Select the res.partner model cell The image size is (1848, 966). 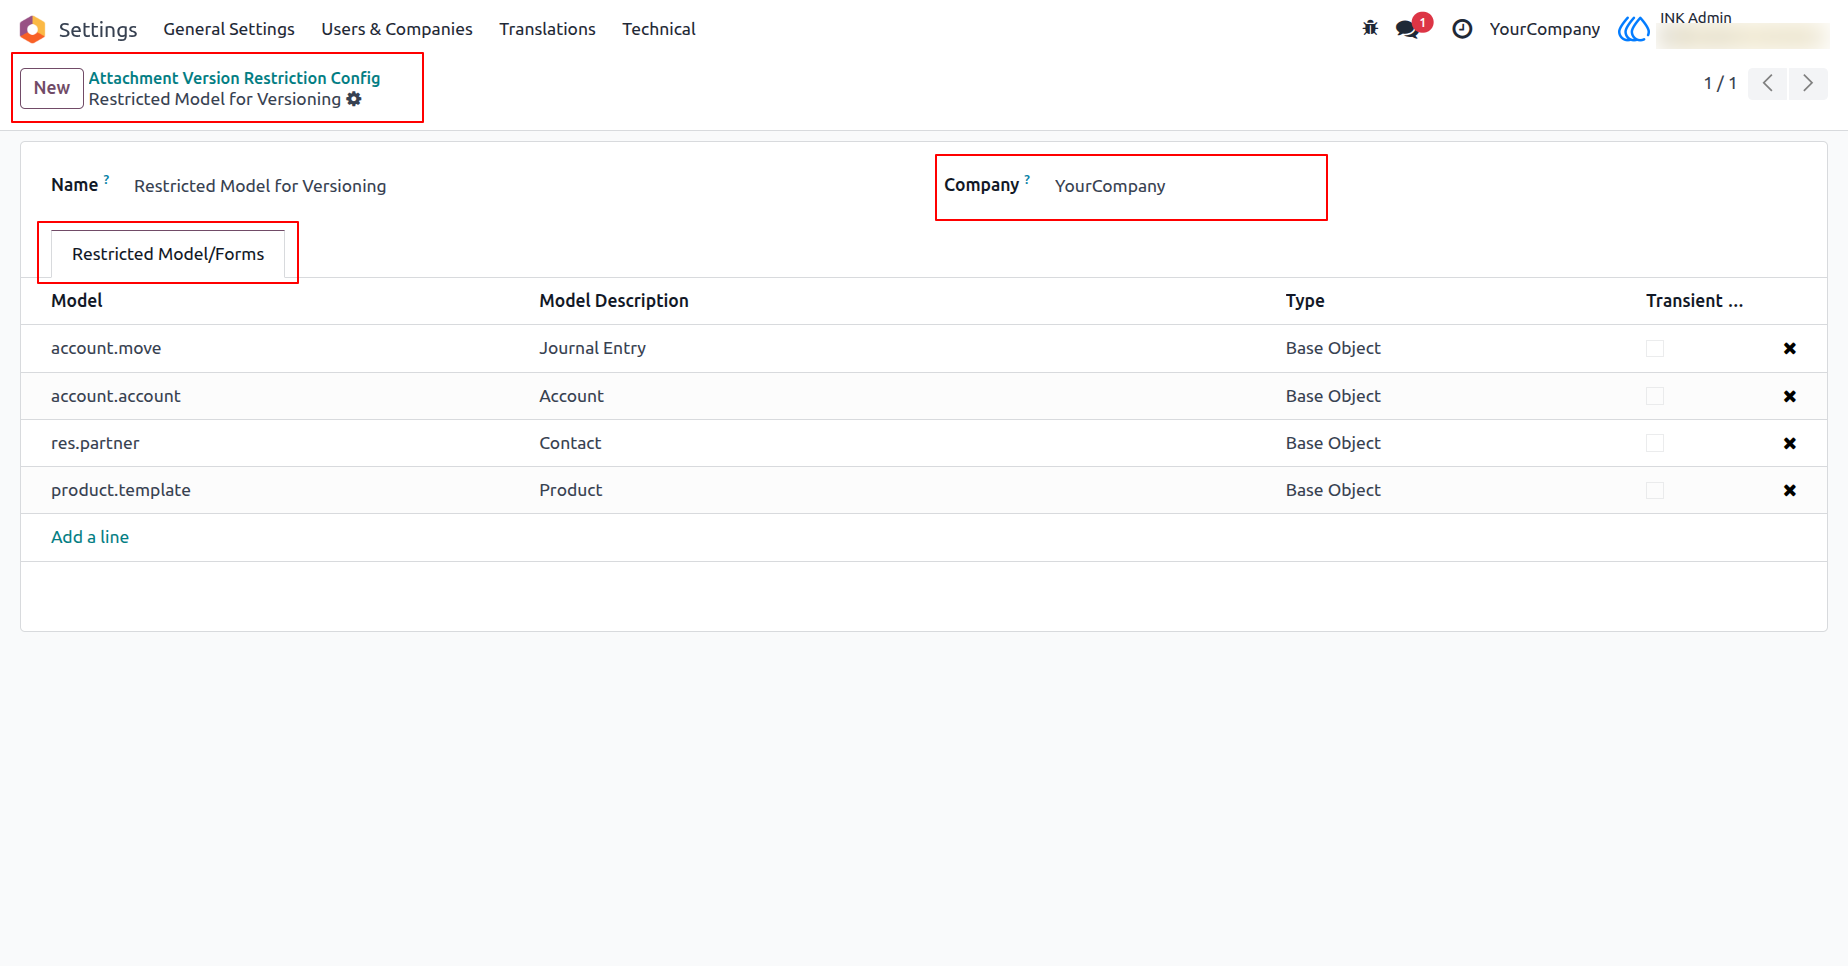(95, 443)
